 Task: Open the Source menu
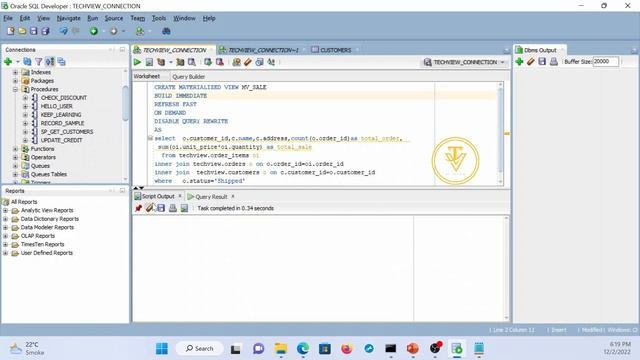pos(114,18)
